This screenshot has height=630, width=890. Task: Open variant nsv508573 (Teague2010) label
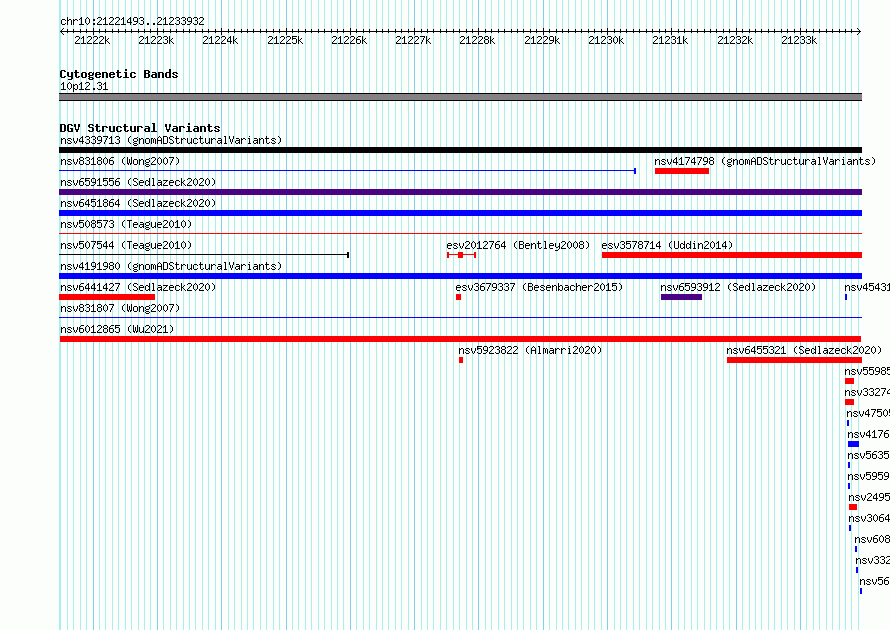pos(126,224)
